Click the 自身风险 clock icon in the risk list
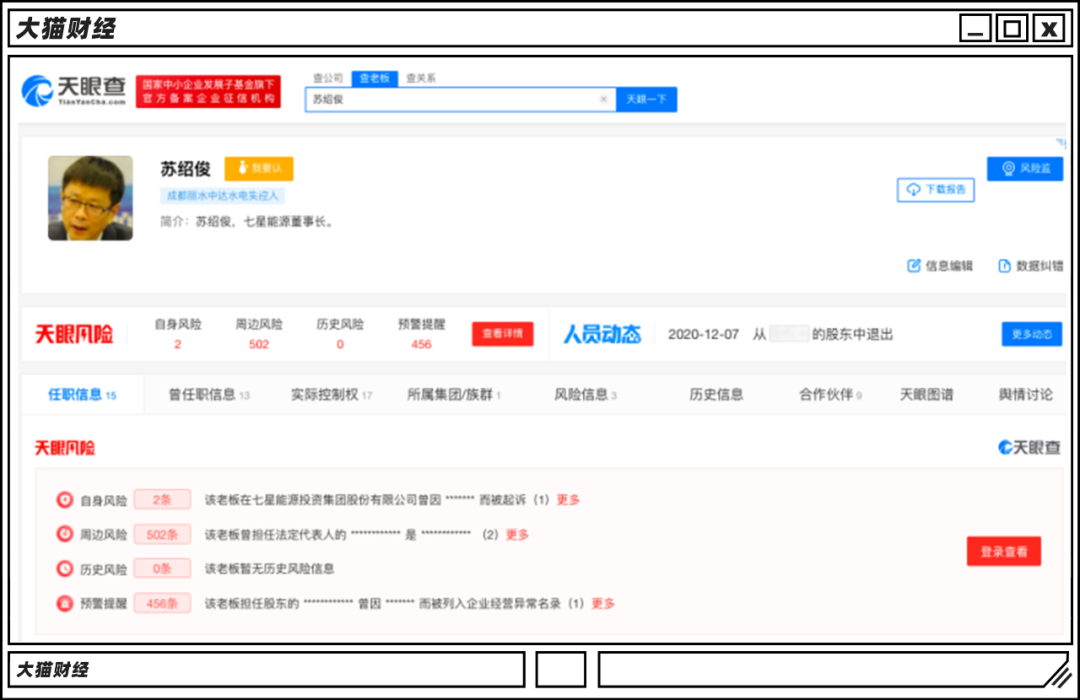 (65, 500)
